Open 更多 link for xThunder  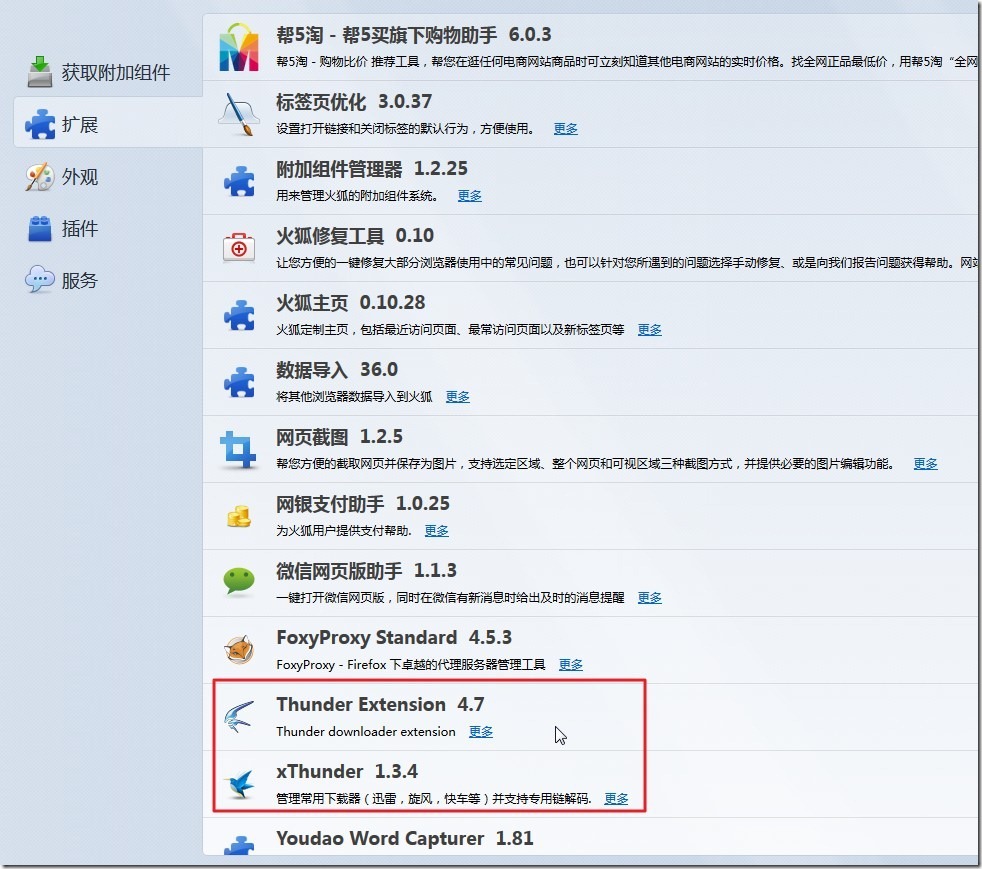click(x=616, y=798)
